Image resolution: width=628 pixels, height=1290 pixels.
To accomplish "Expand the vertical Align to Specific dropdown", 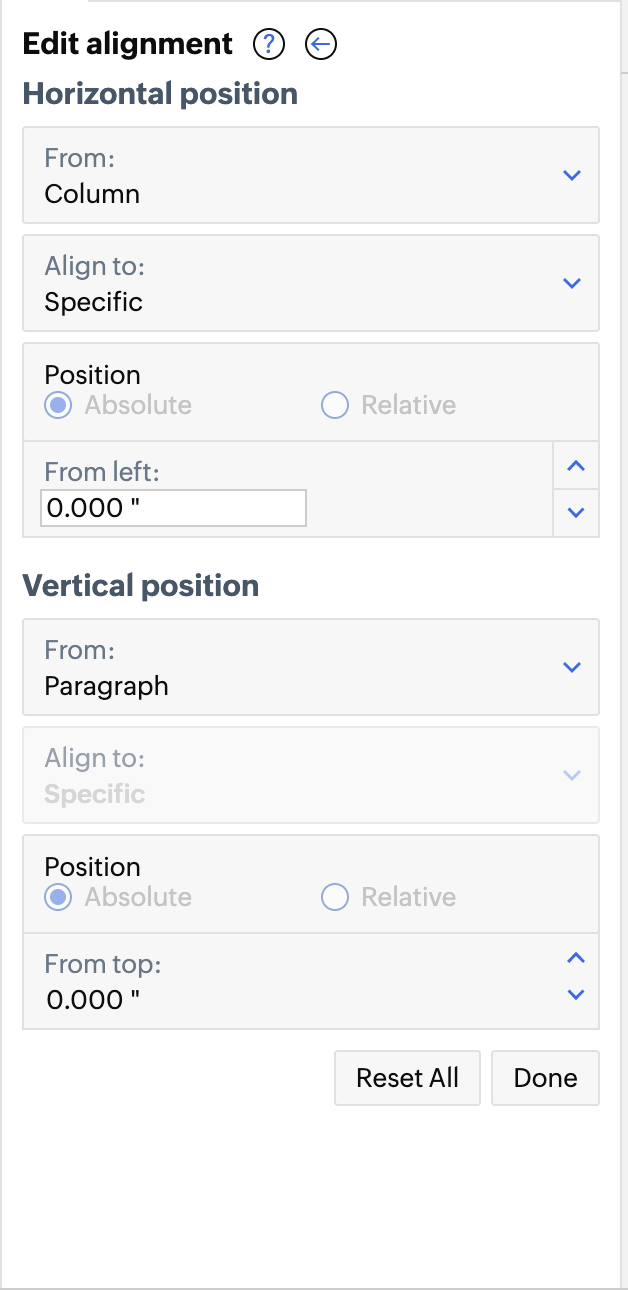I will pyautogui.click(x=310, y=775).
